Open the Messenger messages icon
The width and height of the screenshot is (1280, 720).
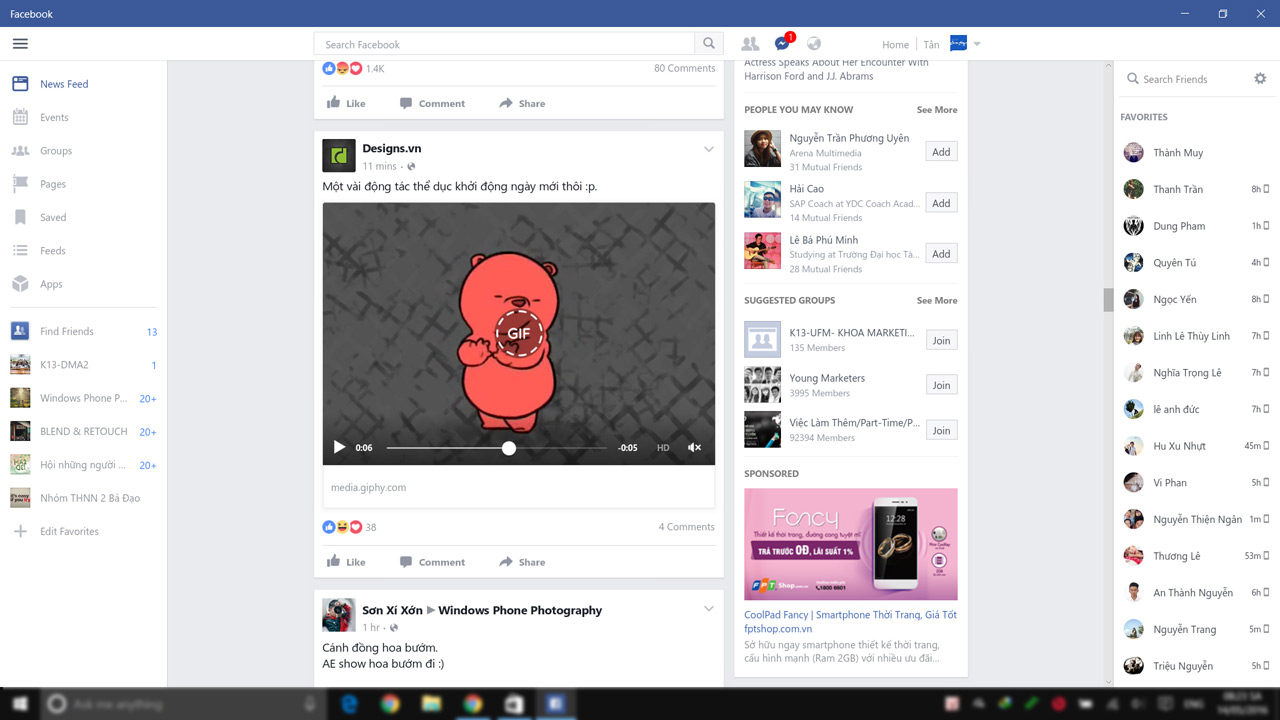pyautogui.click(x=783, y=43)
